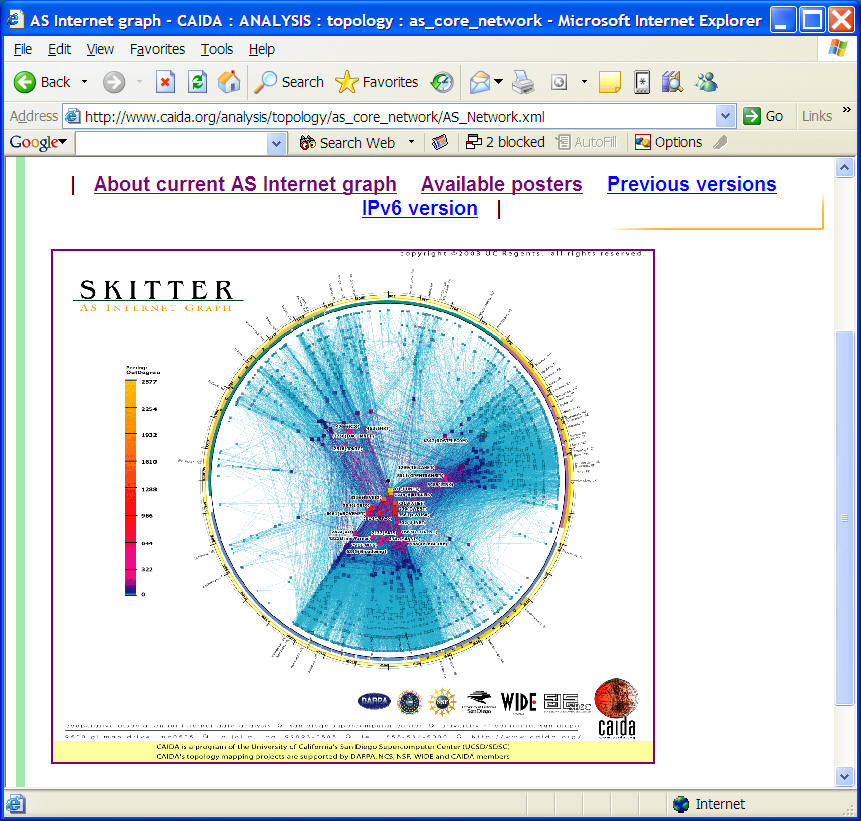The height and width of the screenshot is (821, 861).
Task: Click the Windows flag logo
Action: tap(837, 48)
